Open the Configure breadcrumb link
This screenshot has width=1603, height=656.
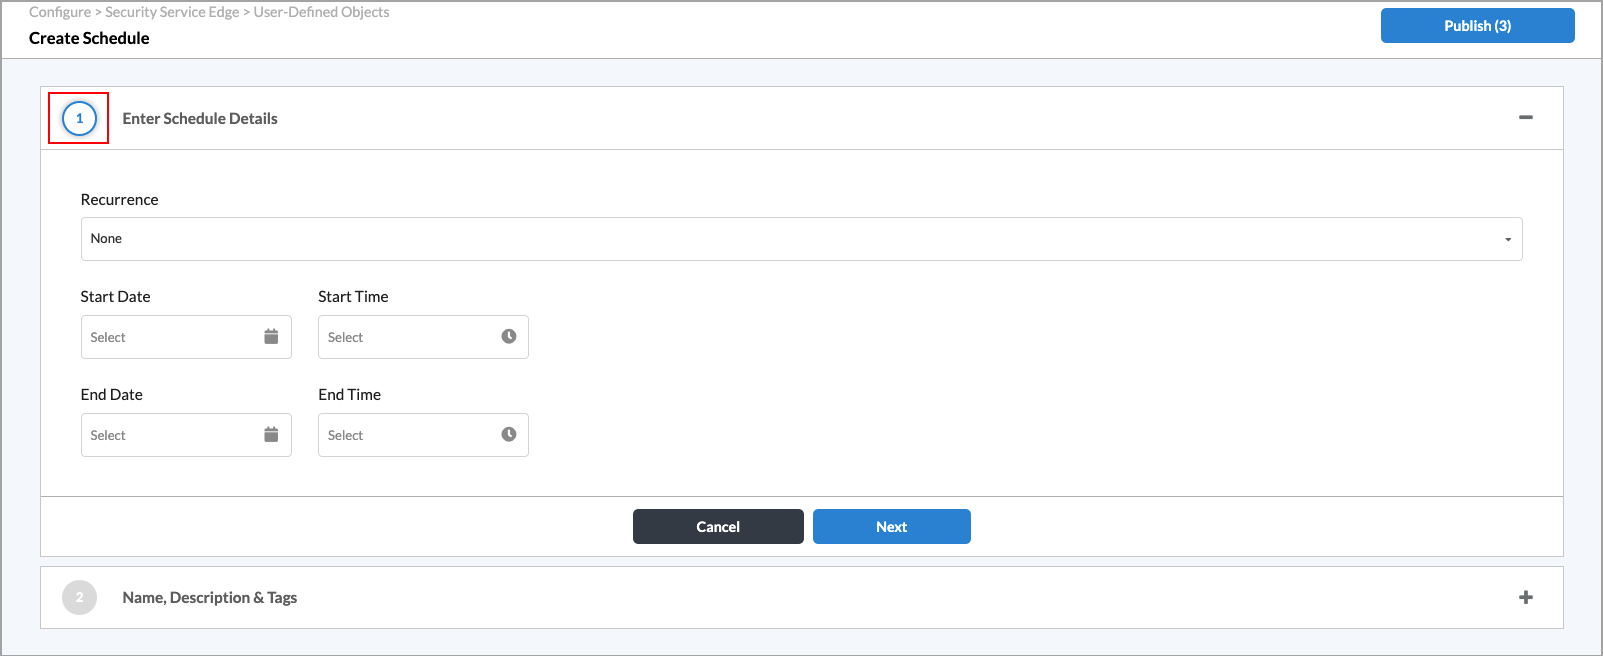point(60,11)
